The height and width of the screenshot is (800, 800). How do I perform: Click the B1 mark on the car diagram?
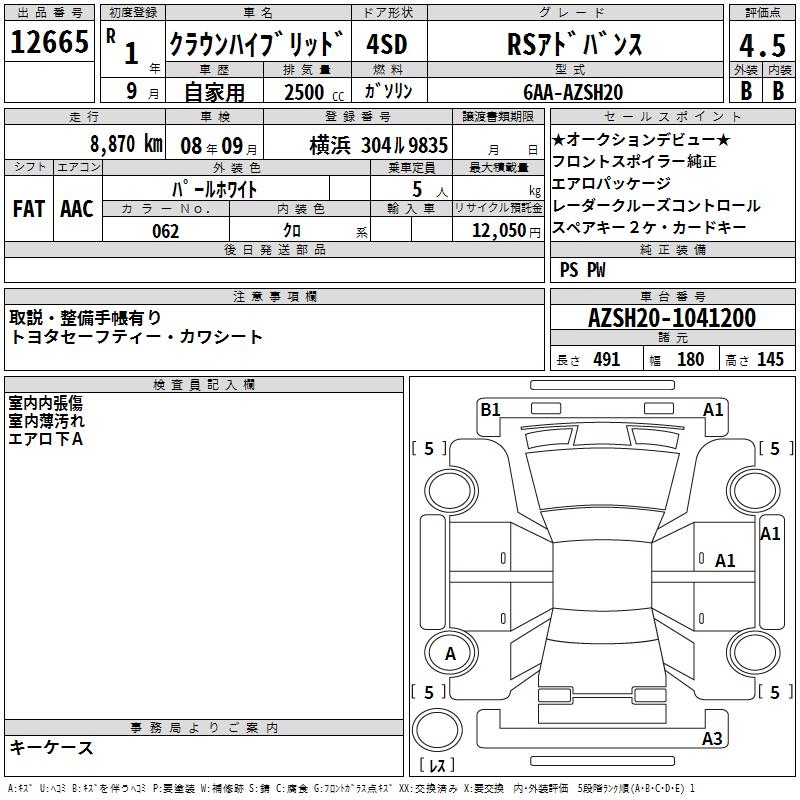tap(490, 409)
